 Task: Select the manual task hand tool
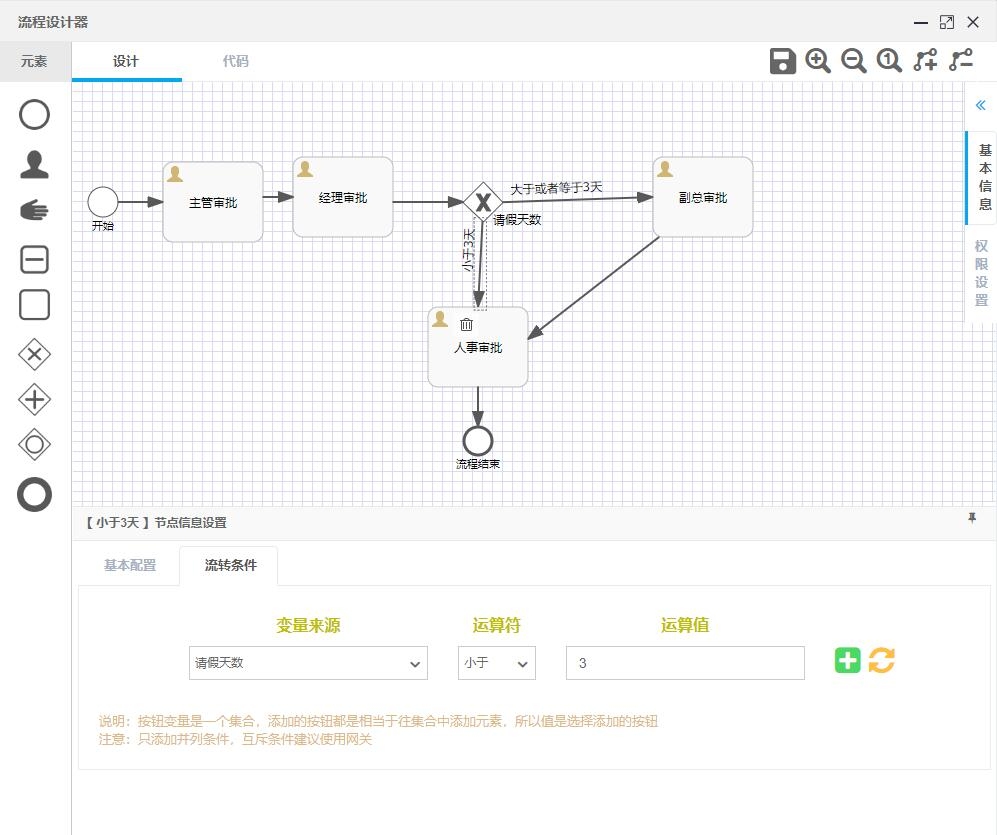(34, 211)
